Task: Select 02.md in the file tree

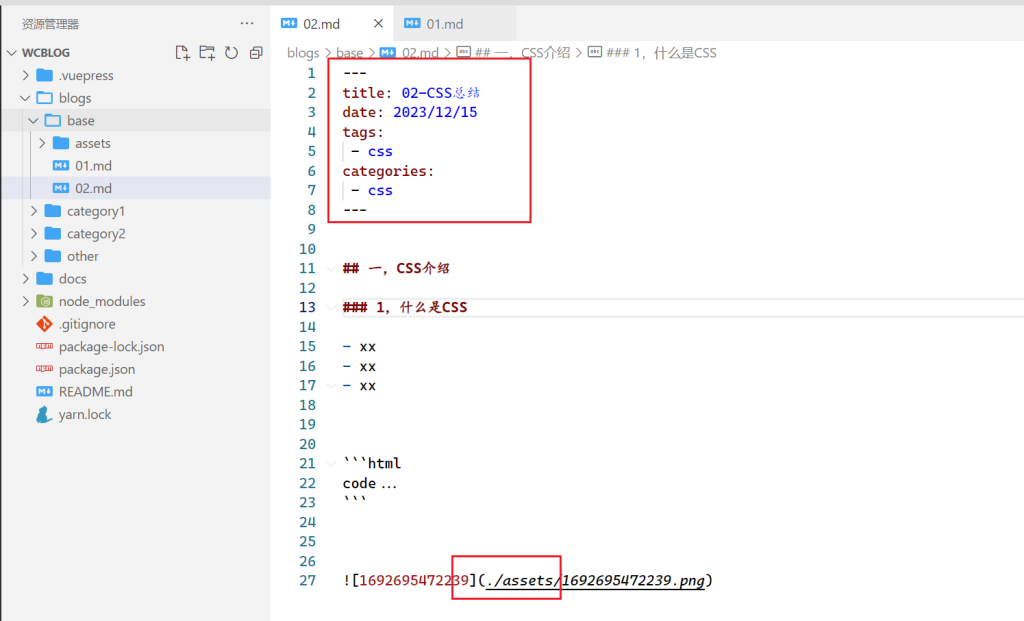Action: pos(93,188)
